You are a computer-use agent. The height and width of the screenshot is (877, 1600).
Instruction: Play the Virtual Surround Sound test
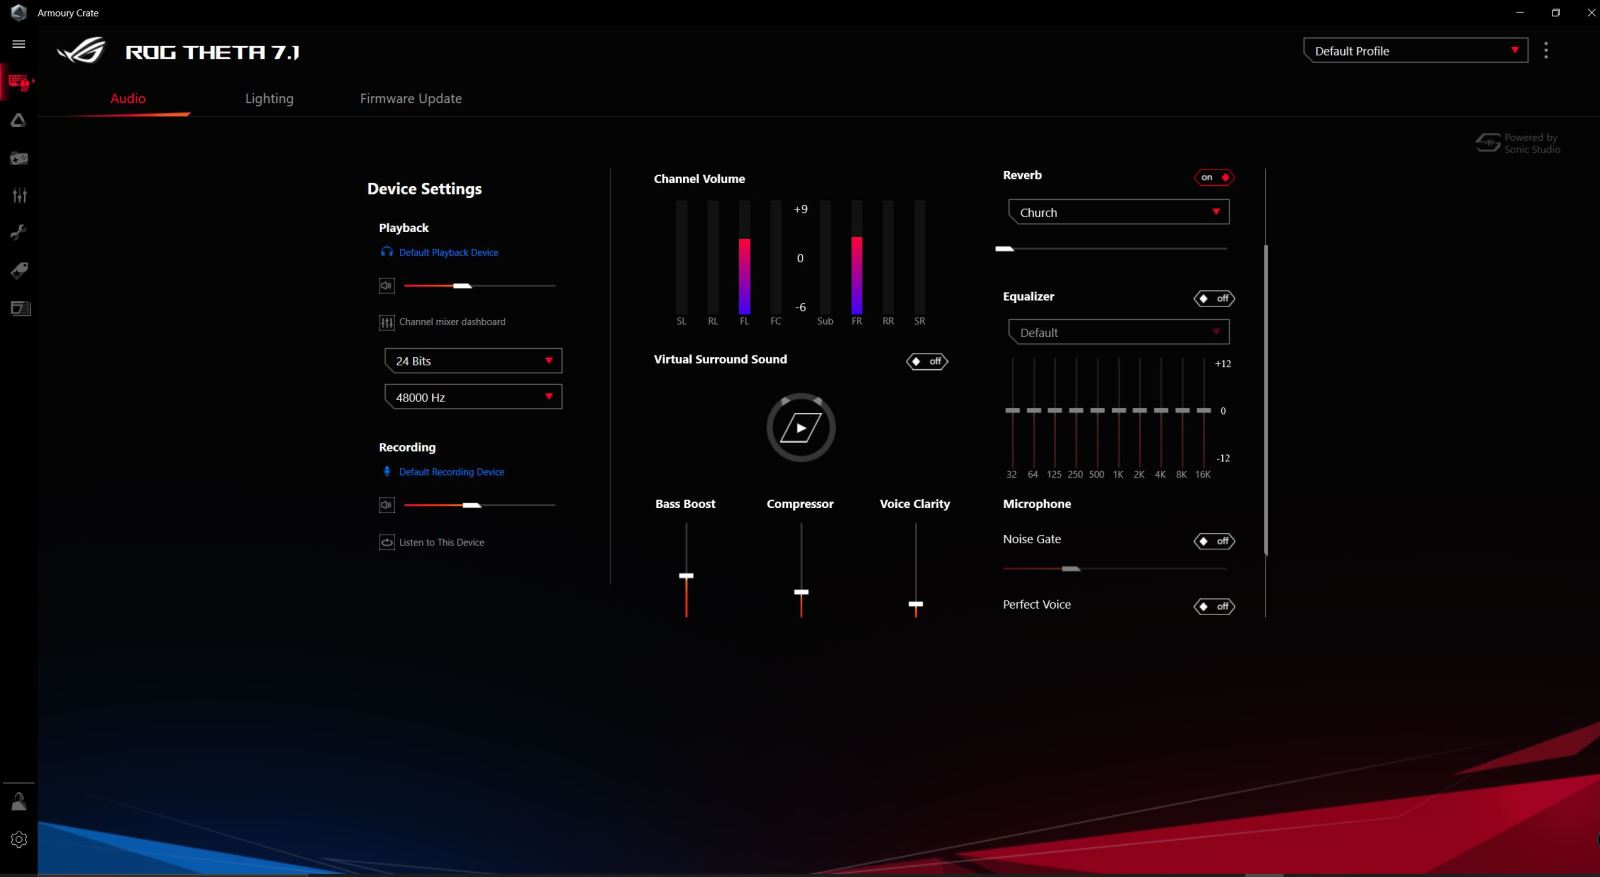(801, 428)
